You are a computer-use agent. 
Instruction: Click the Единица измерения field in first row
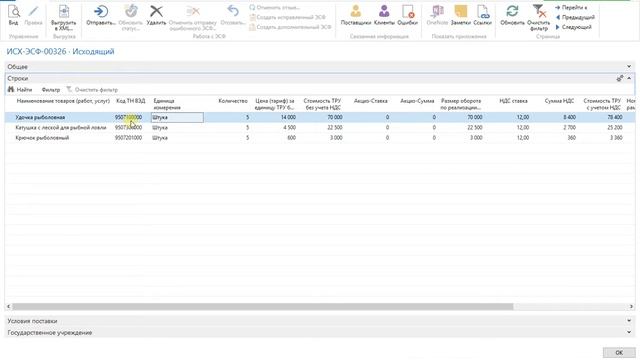[177, 117]
